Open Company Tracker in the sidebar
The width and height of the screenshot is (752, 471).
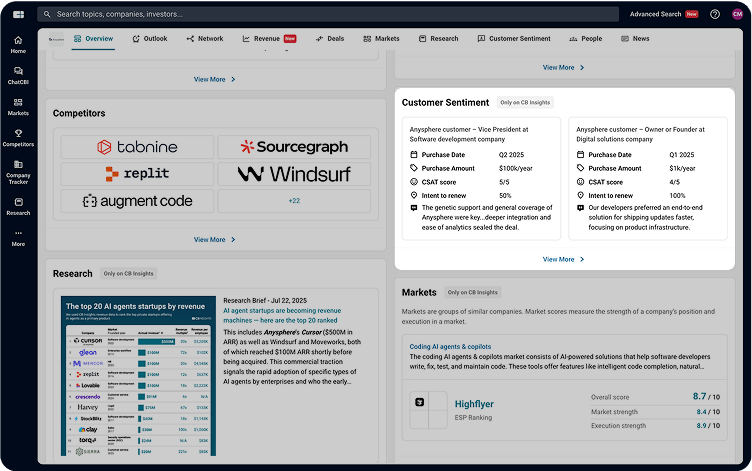tap(18, 170)
